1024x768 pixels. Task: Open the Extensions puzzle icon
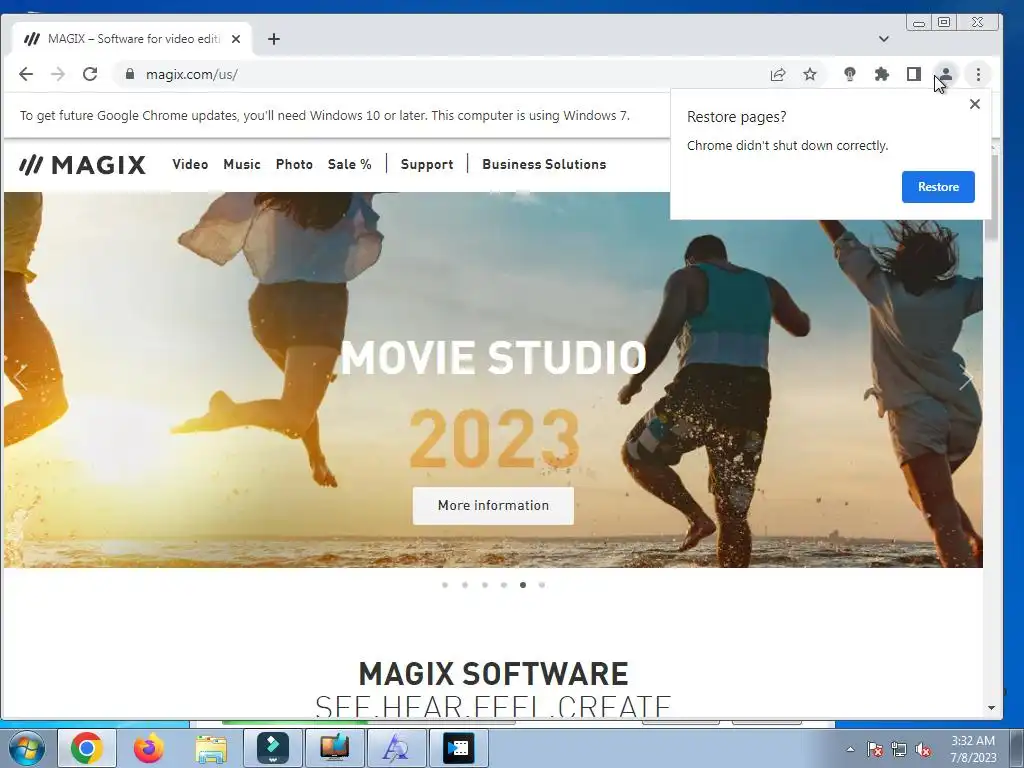(882, 74)
